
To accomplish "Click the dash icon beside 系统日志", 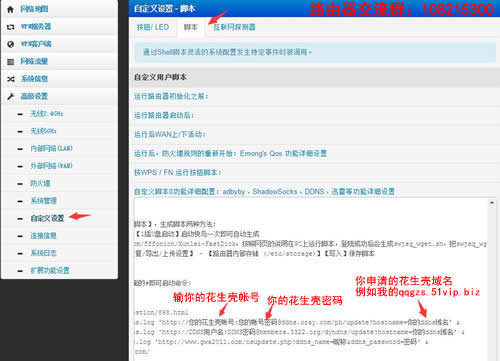I will tap(20, 253).
